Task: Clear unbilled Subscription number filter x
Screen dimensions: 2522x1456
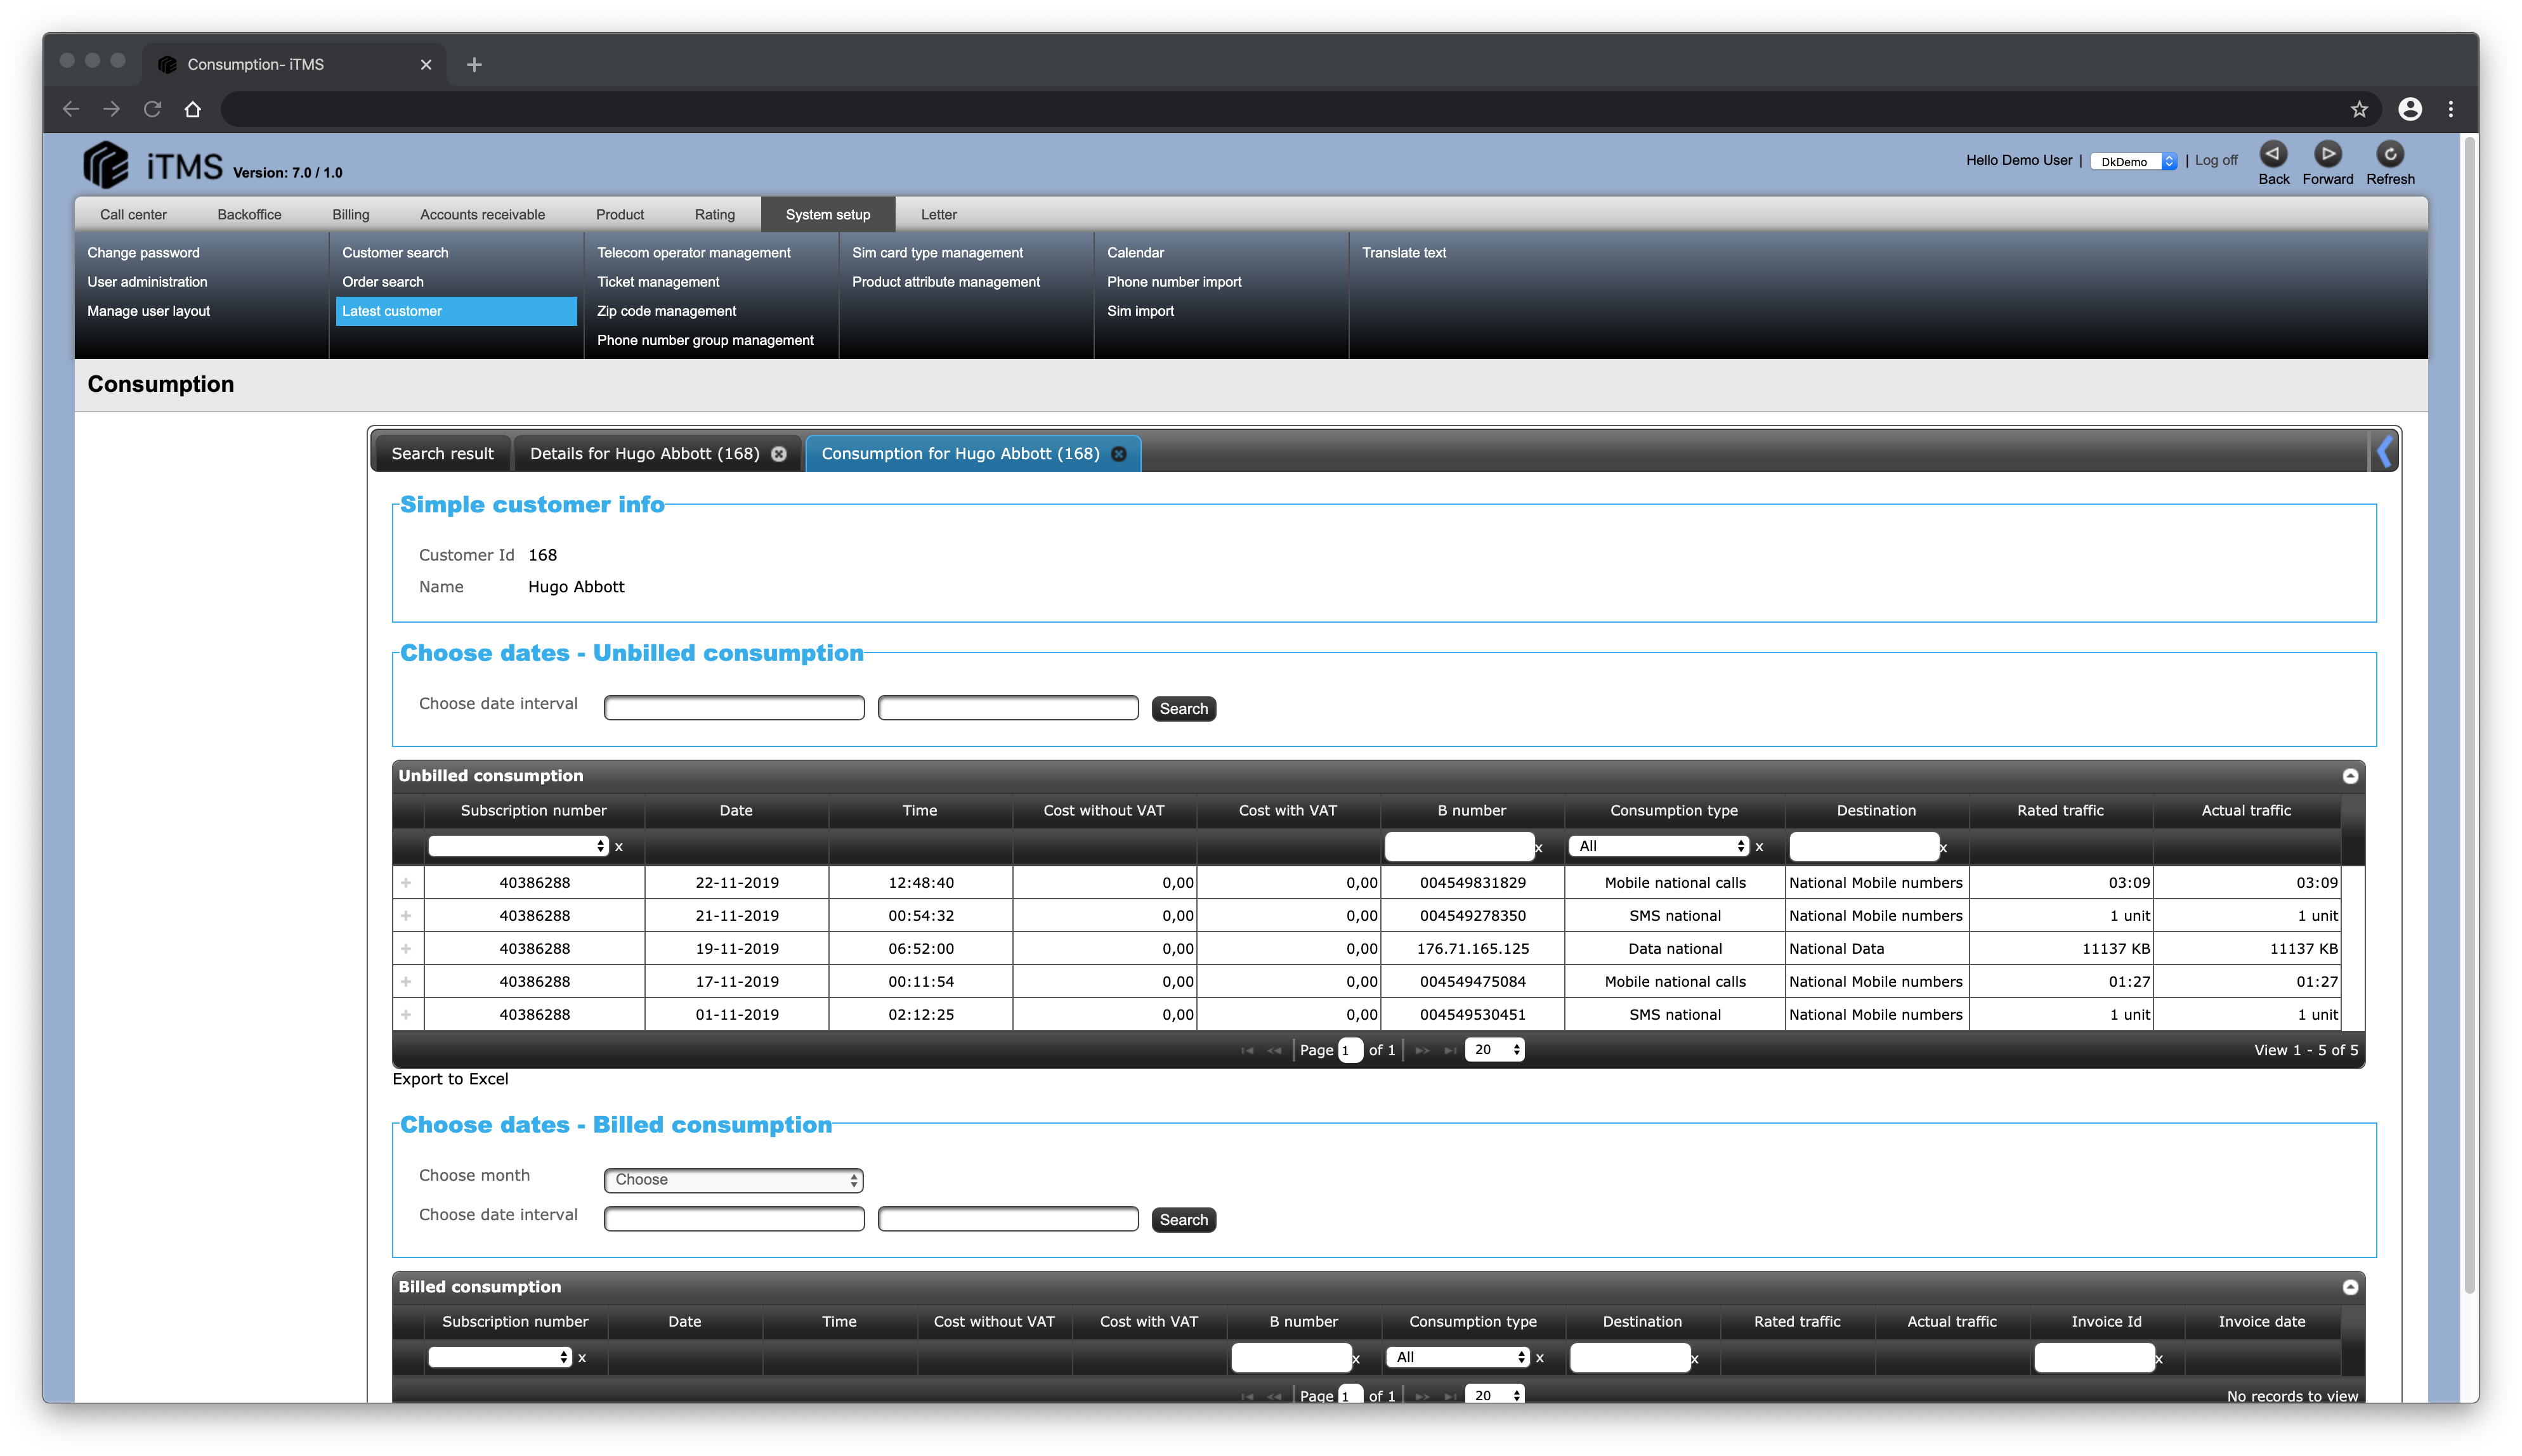Action: coord(619,847)
